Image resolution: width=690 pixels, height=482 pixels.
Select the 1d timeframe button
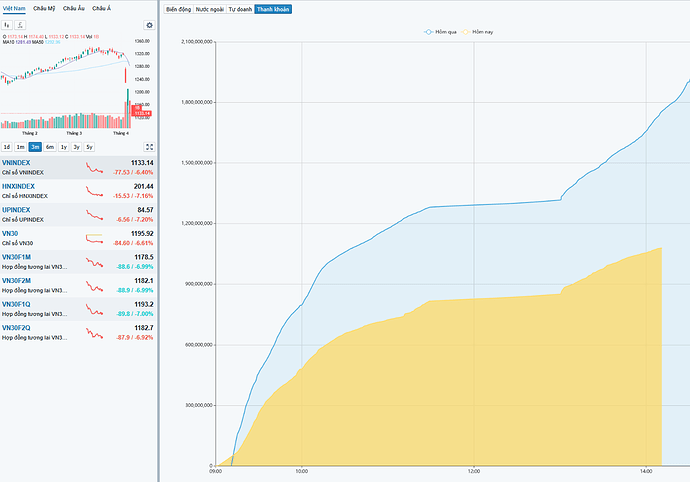(7, 146)
